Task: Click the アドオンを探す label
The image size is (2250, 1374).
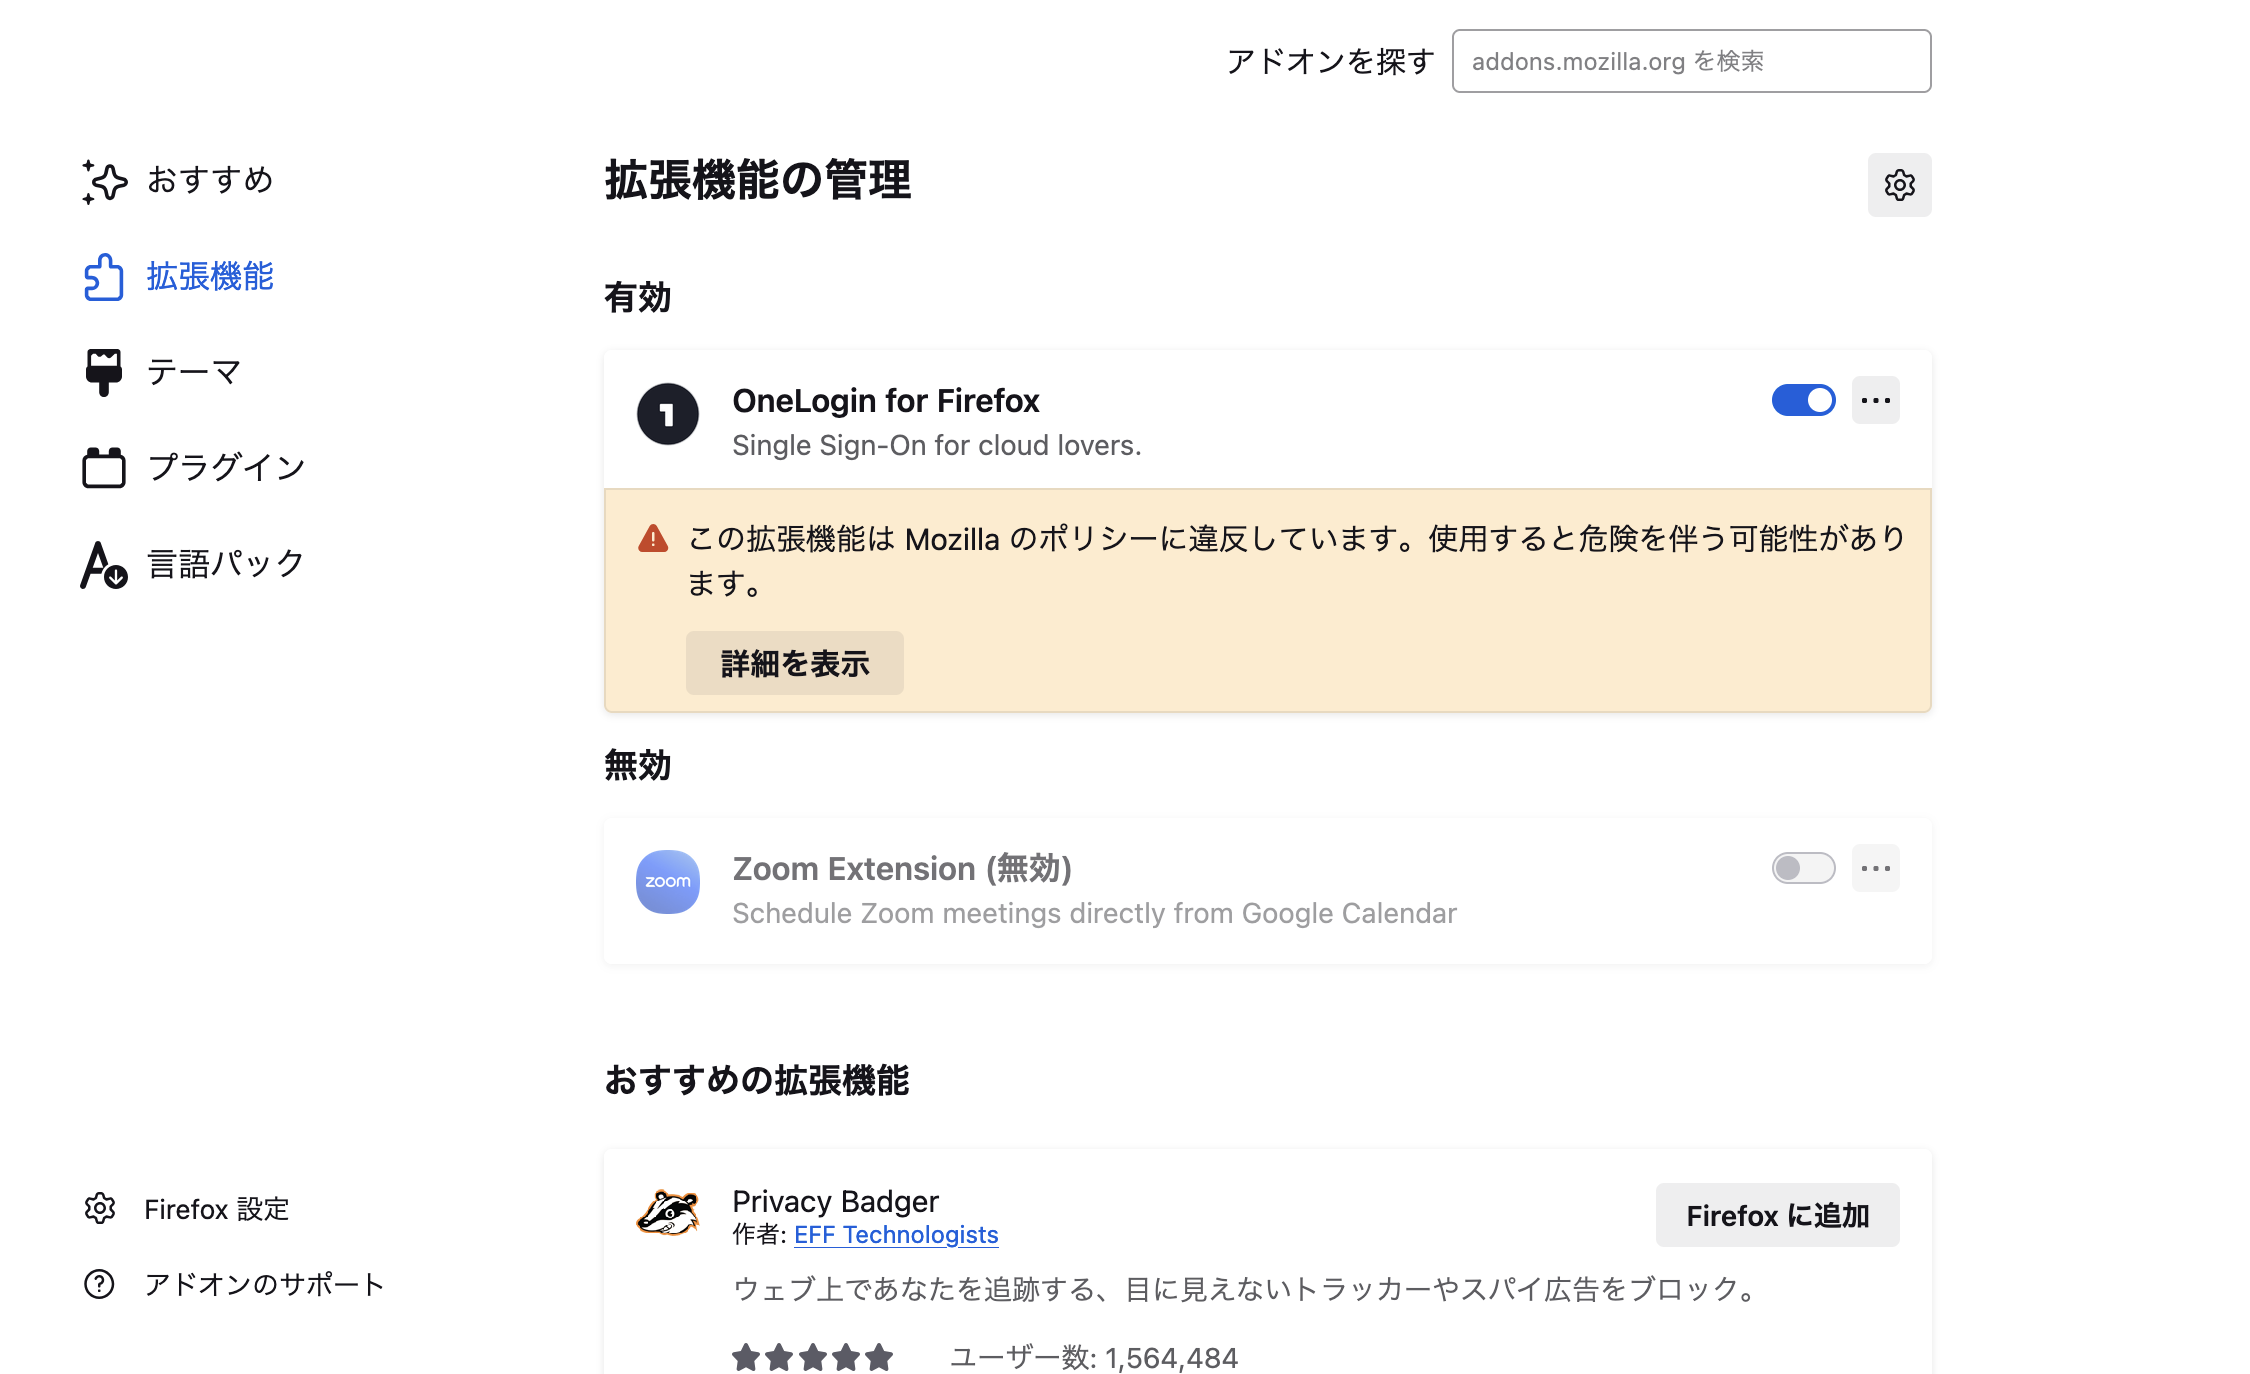Action: click(x=1330, y=61)
